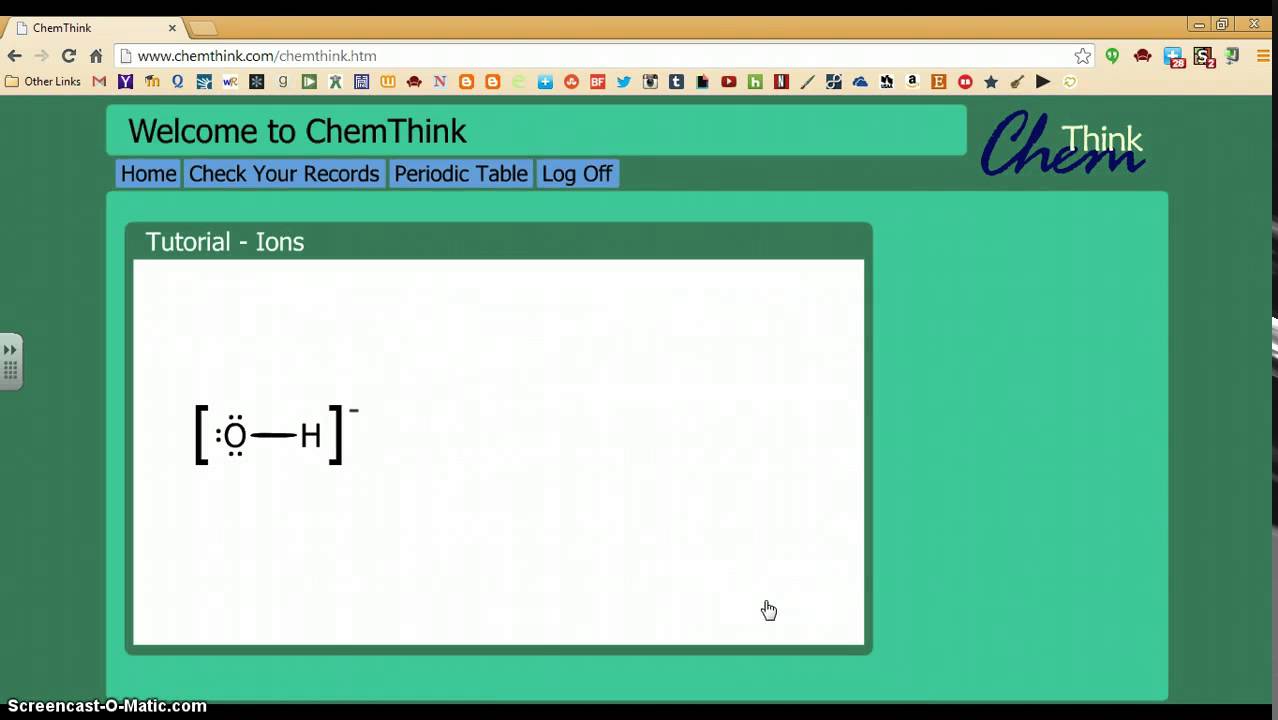Open the BuzzFeed BF bookmark icon
Image resolution: width=1278 pixels, height=720 pixels.
[x=598, y=82]
